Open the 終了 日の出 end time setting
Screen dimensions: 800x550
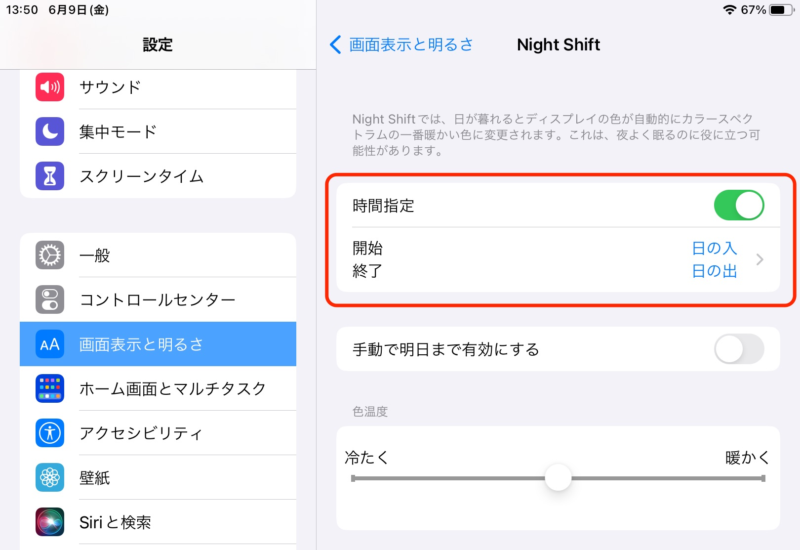[714, 271]
